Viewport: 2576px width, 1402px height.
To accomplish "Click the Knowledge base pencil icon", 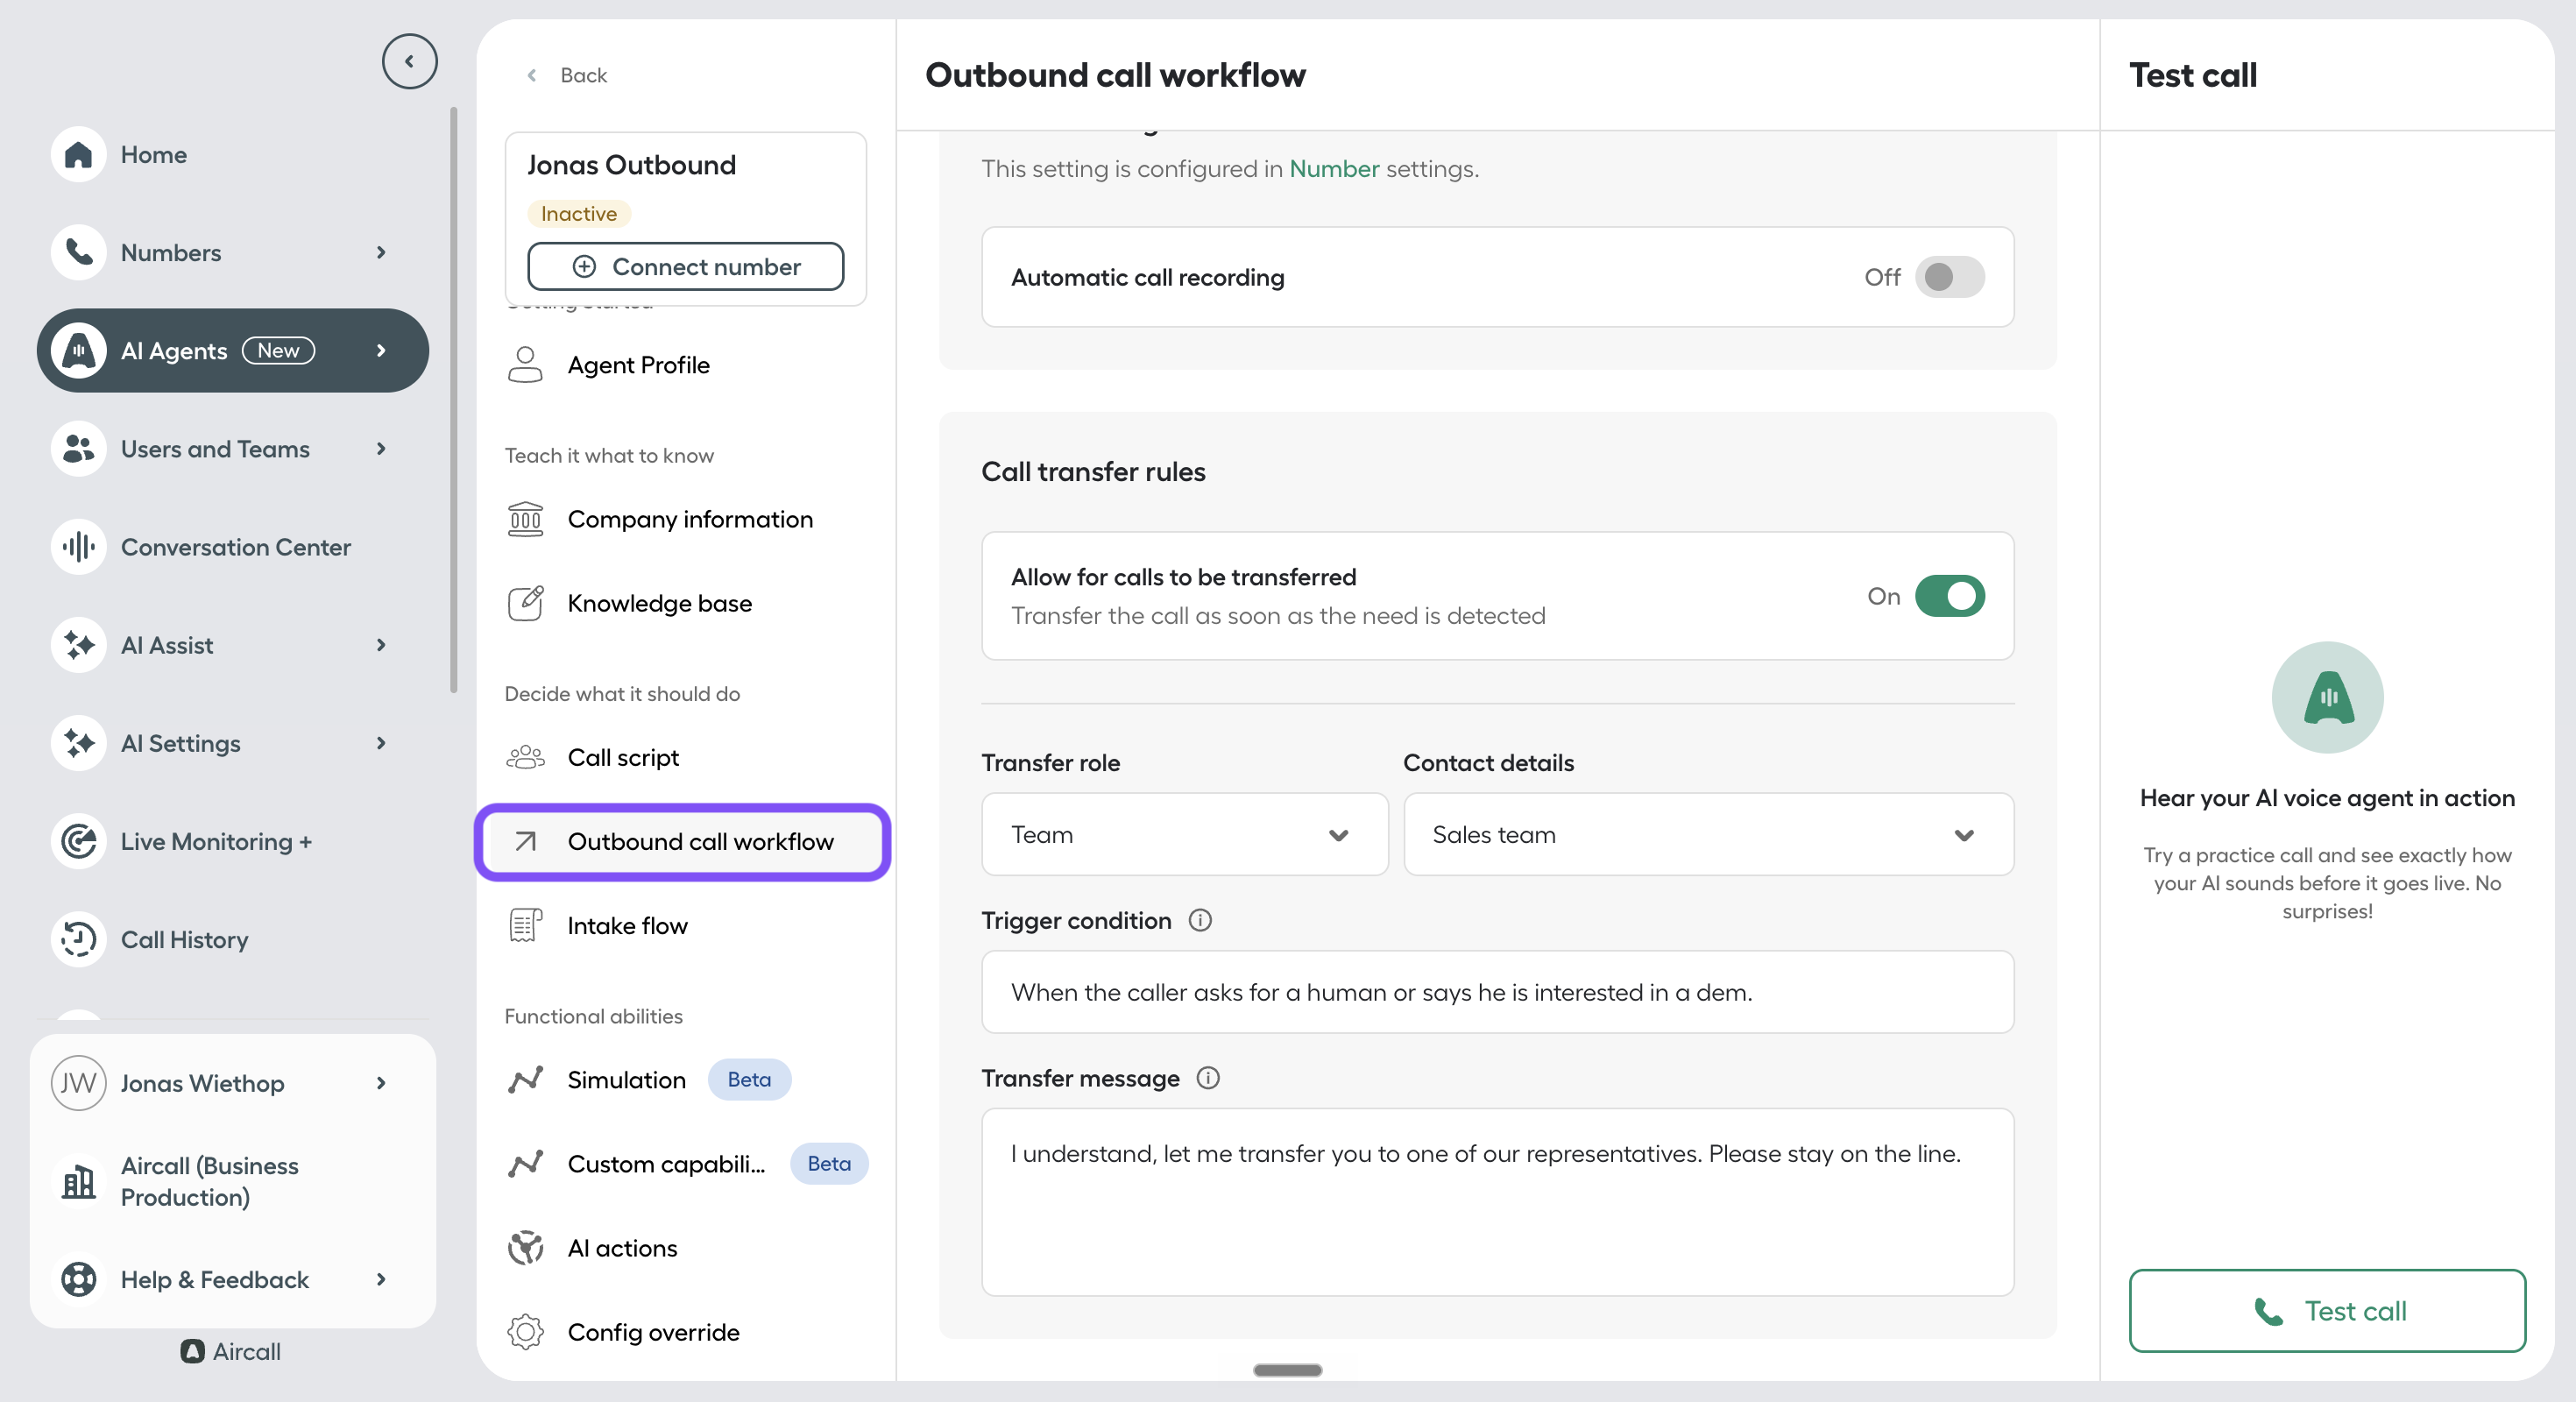I will pos(525,603).
